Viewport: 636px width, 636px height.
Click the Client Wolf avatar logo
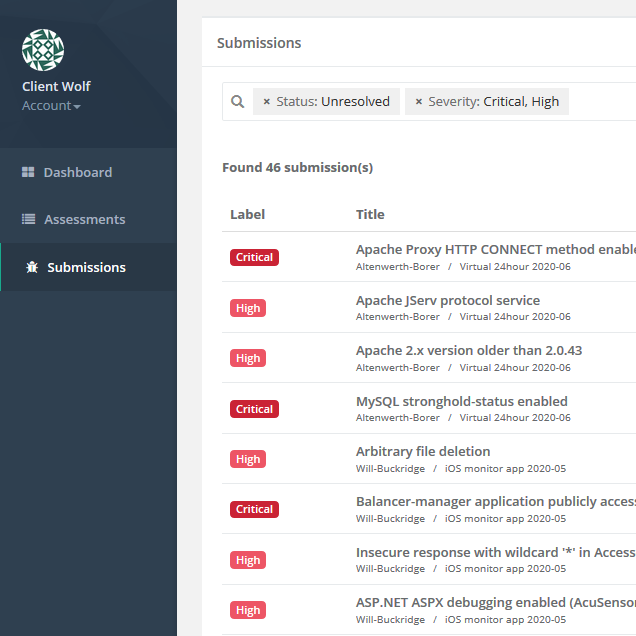[x=43, y=50]
